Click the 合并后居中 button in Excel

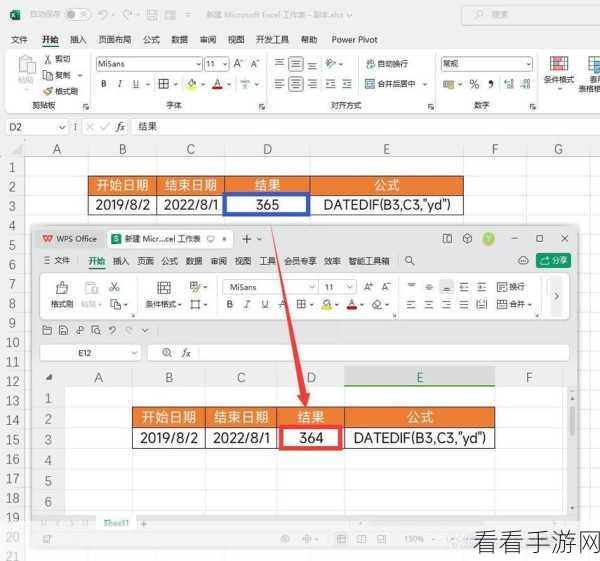tap(390, 84)
